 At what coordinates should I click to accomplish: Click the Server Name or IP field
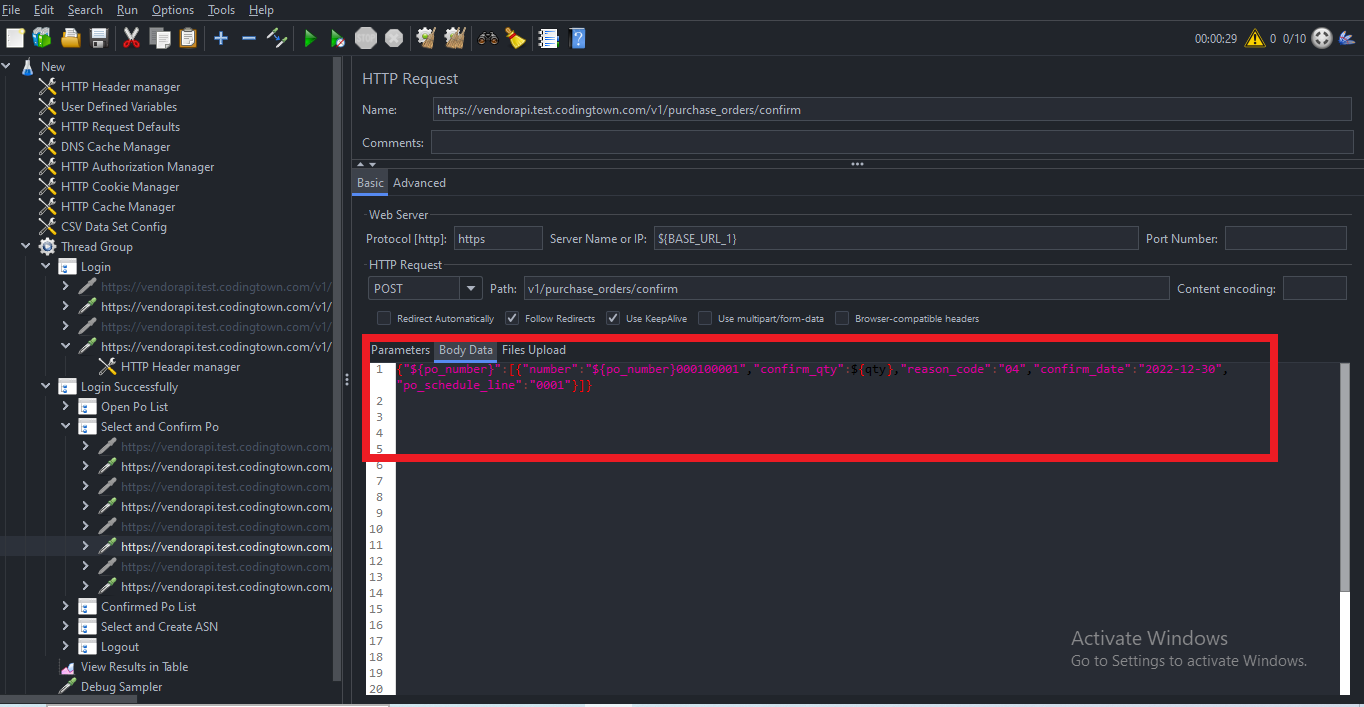896,238
